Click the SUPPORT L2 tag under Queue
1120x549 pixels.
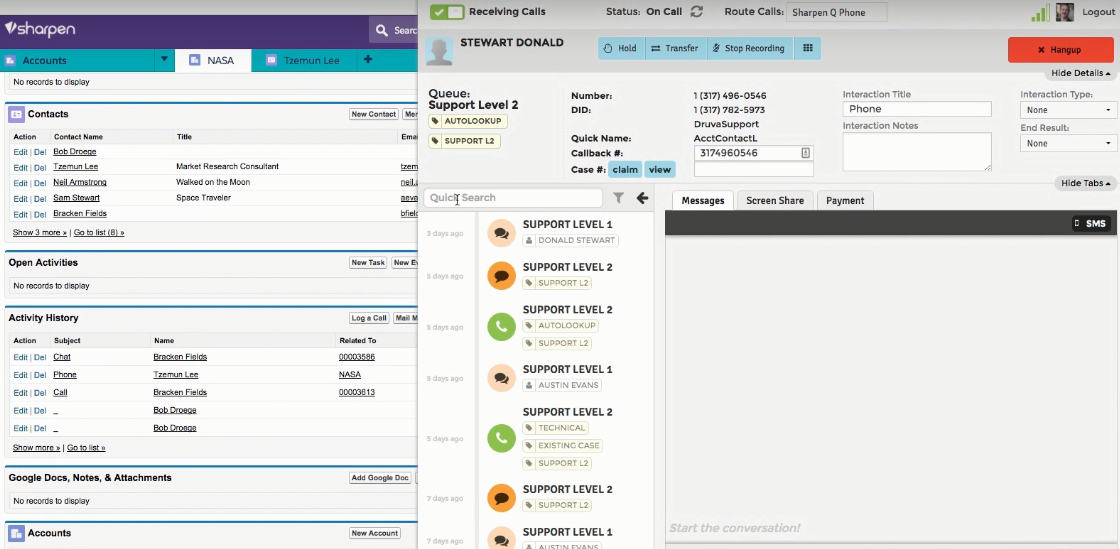(x=464, y=141)
